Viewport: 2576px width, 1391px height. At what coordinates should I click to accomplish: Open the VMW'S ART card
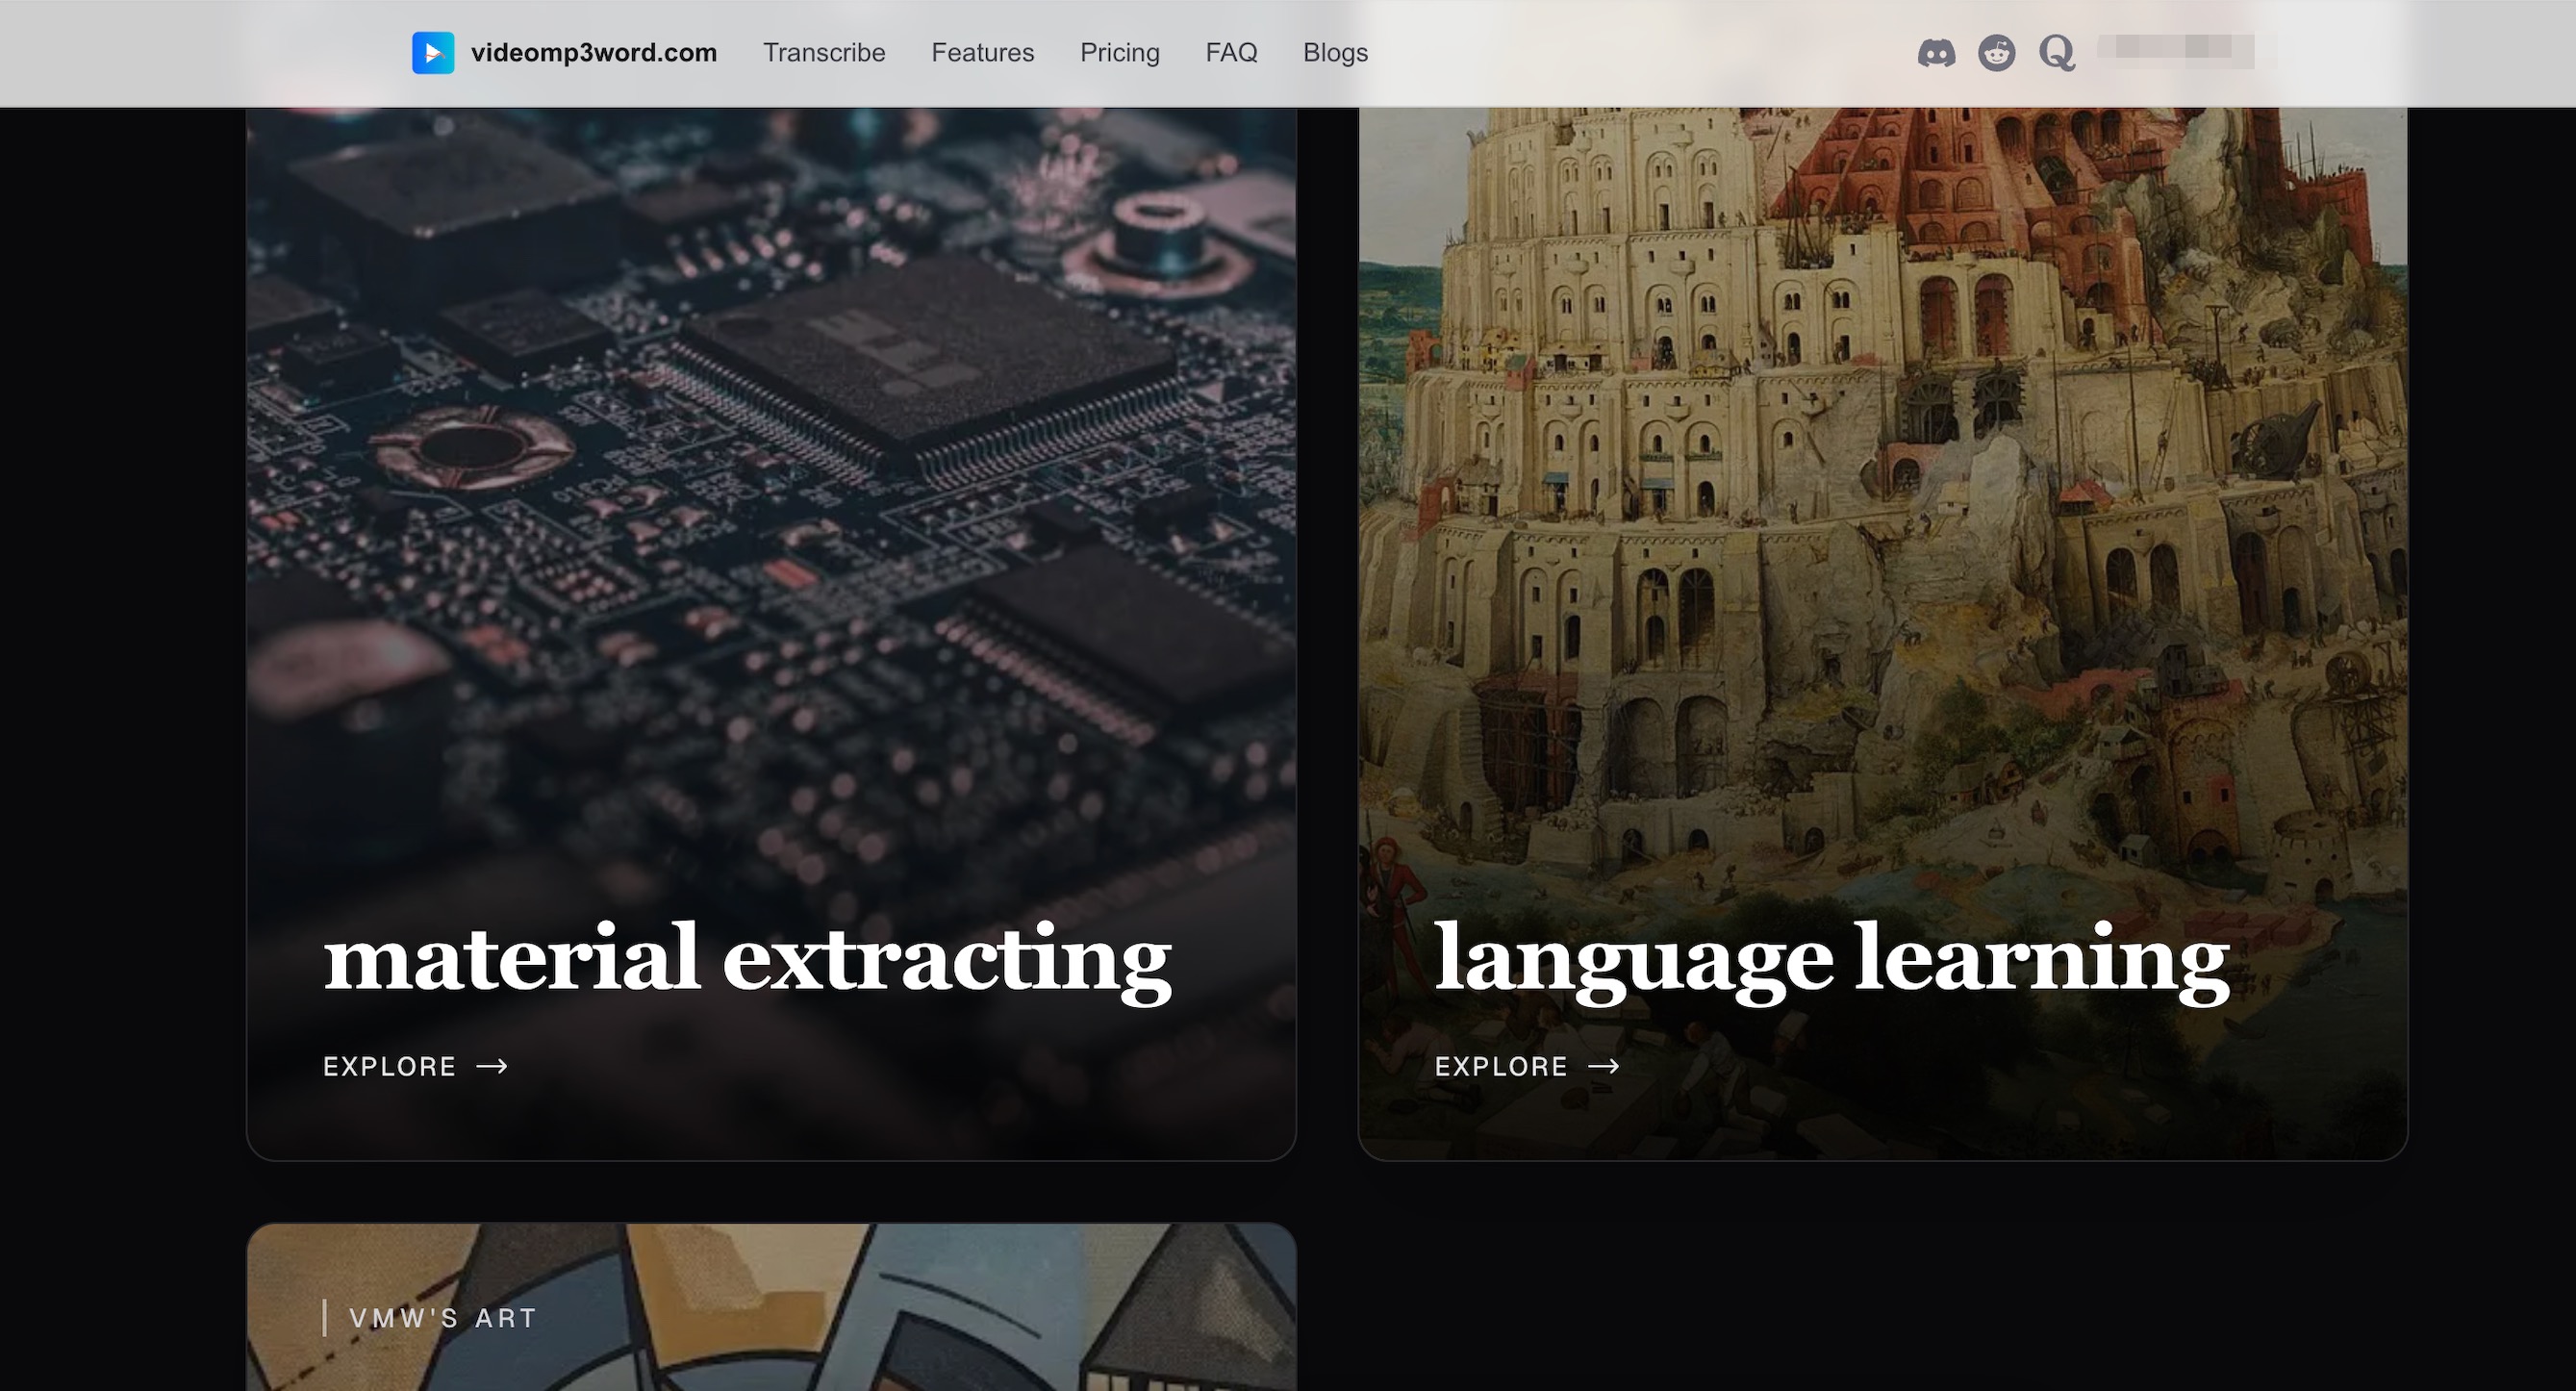tap(771, 1307)
